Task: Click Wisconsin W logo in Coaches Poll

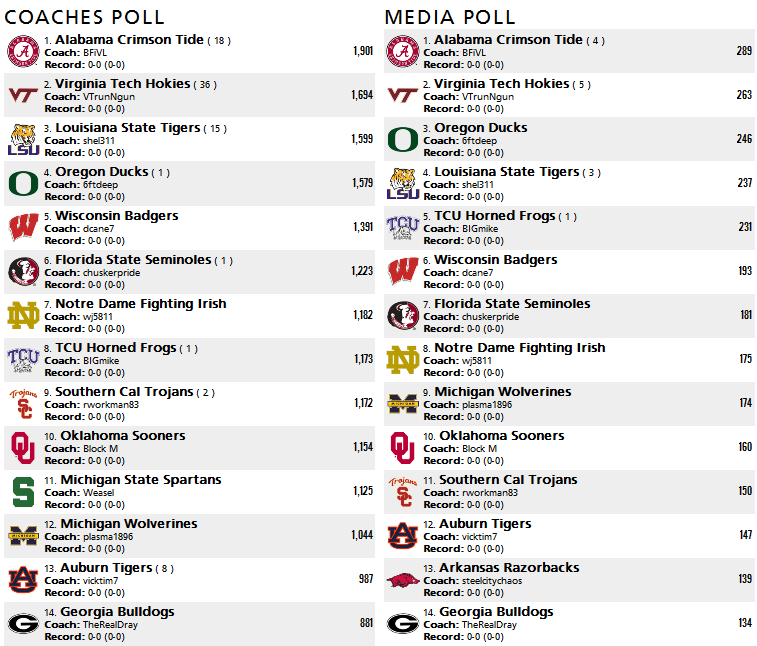Action: pyautogui.click(x=23, y=227)
